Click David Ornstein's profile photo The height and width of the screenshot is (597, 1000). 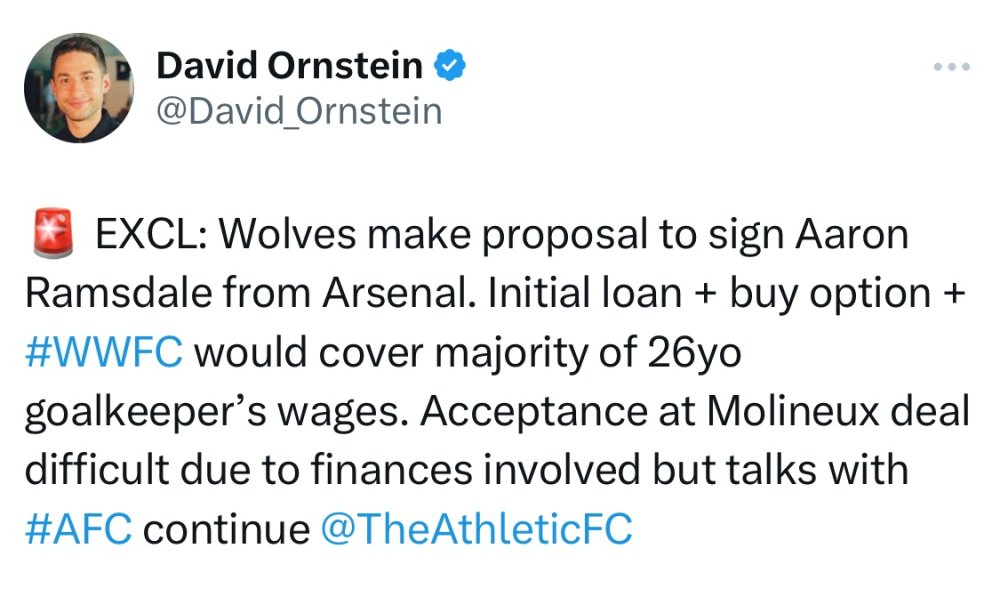(x=79, y=88)
